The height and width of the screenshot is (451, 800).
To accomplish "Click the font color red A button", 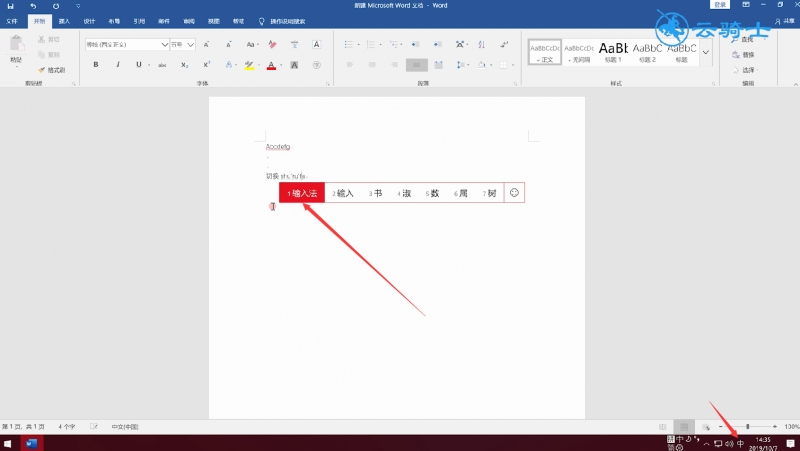I will pyautogui.click(x=271, y=65).
